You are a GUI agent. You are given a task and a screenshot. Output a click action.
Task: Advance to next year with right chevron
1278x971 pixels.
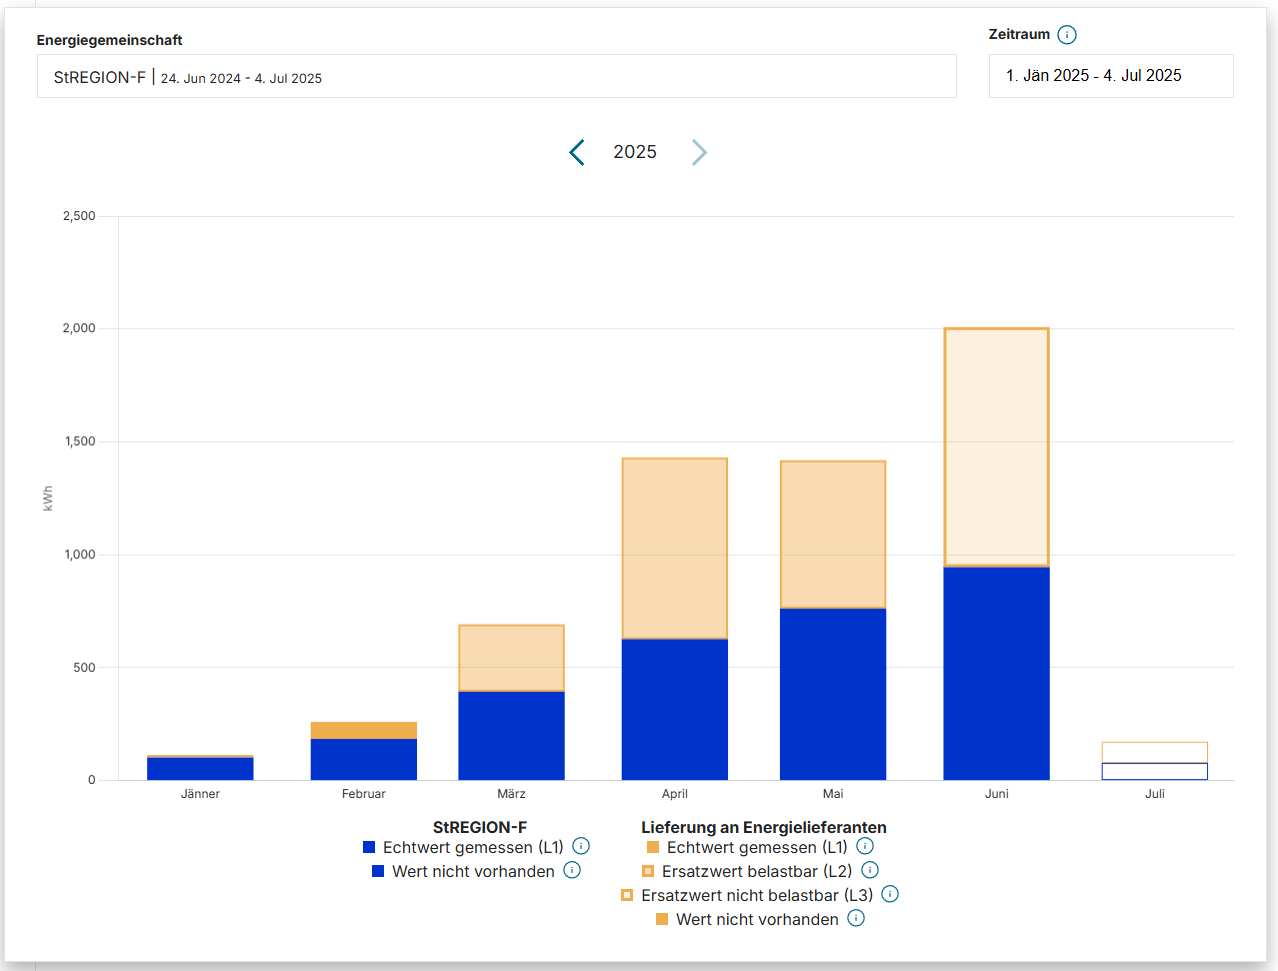click(x=699, y=152)
